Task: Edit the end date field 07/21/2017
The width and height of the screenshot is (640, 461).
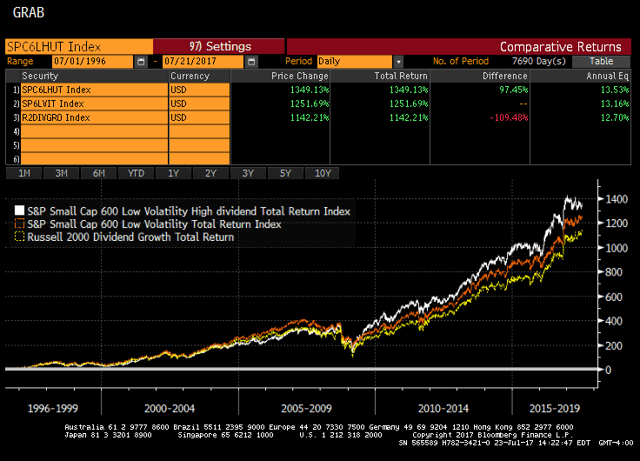Action: point(203,61)
